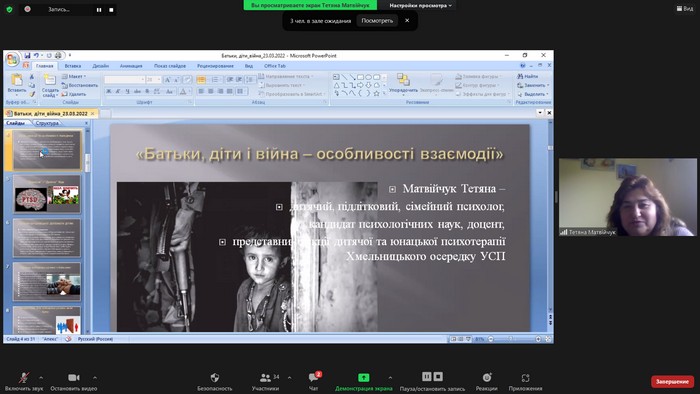Stop video (Остановить видео)

[x=74, y=382]
